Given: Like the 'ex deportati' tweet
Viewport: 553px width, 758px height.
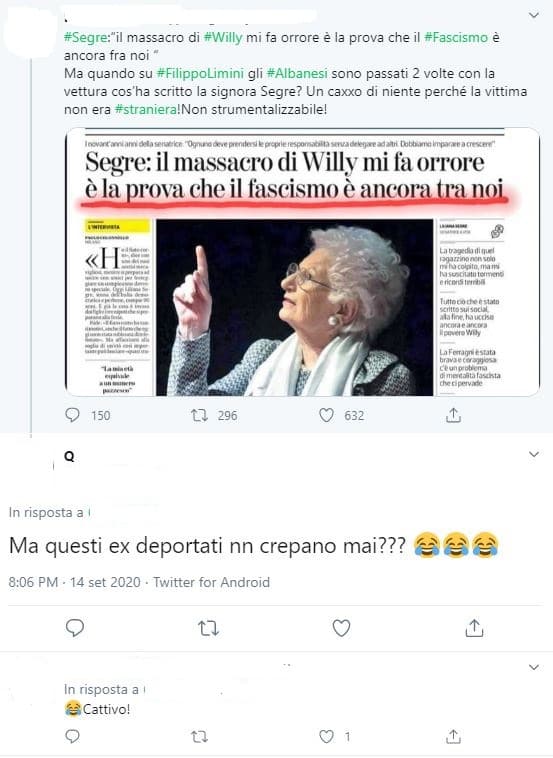Looking at the screenshot, I should pyautogui.click(x=341, y=628).
